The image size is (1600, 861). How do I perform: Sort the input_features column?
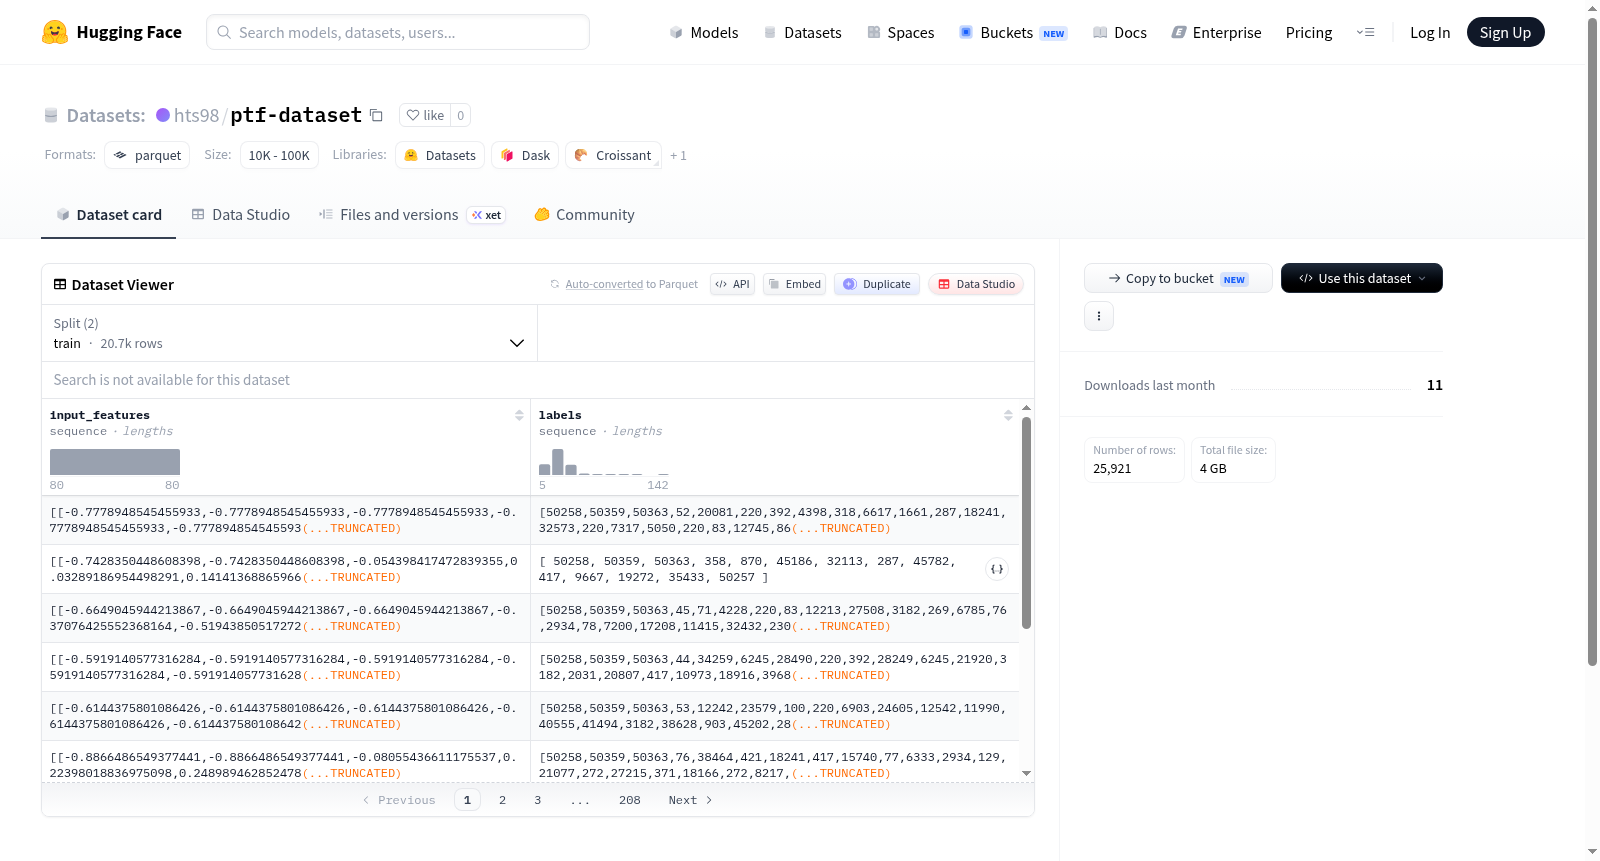coord(519,415)
